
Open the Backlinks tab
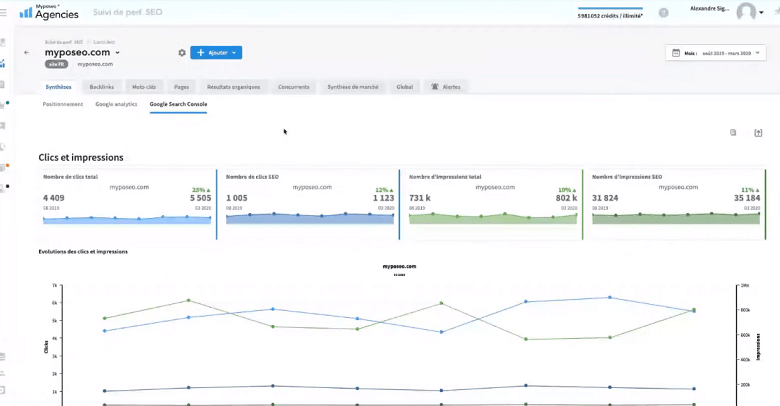pyautogui.click(x=101, y=87)
